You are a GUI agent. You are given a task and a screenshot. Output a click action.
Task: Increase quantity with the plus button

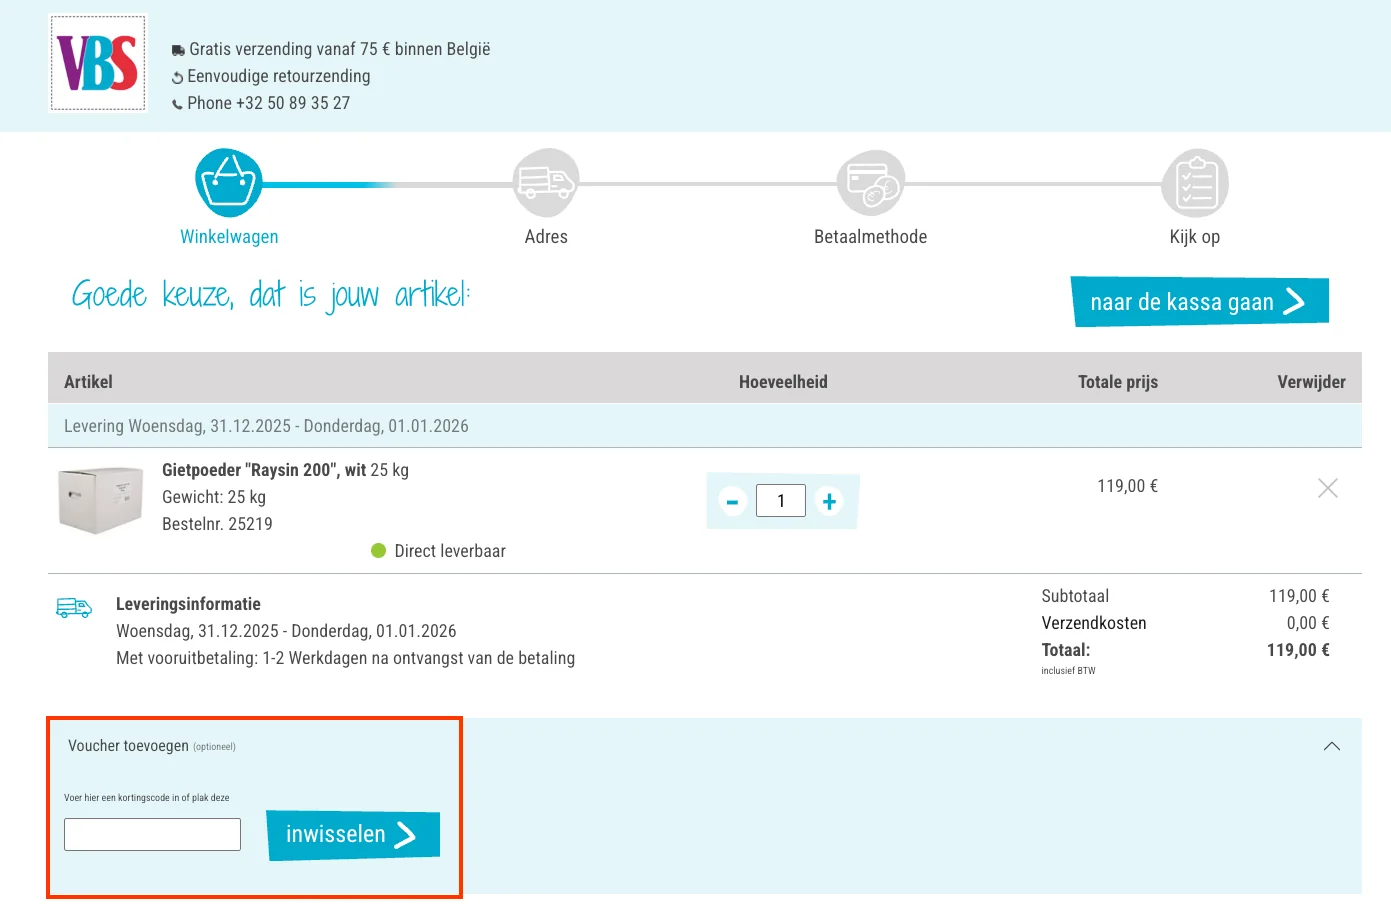(829, 501)
